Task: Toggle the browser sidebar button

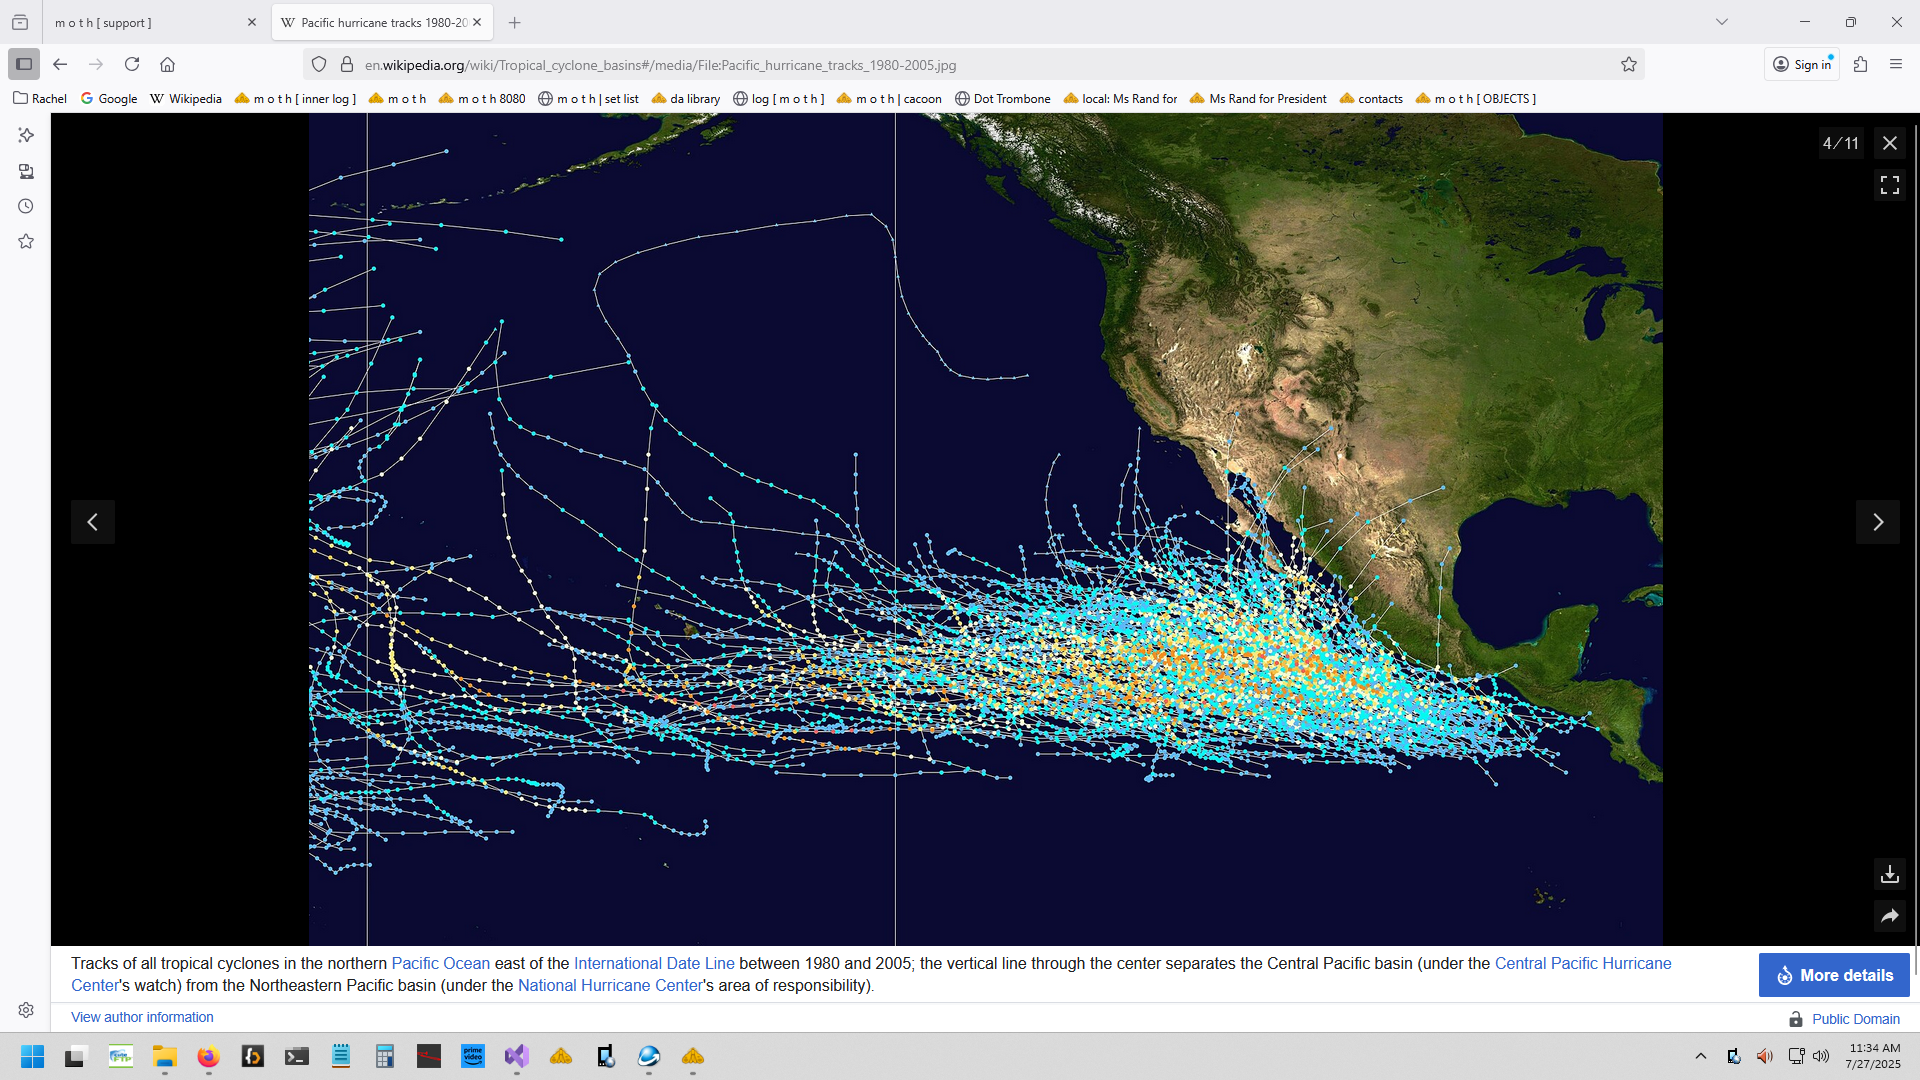Action: 24,64
